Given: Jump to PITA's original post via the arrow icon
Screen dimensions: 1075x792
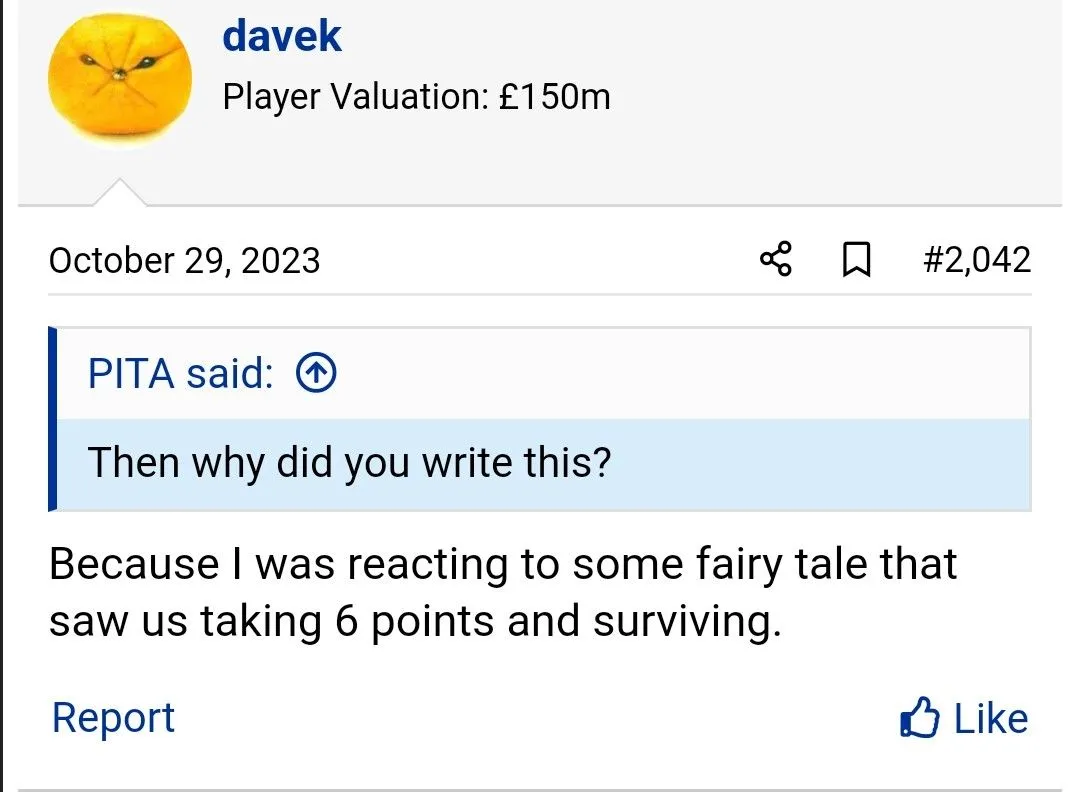Looking at the screenshot, I should [x=316, y=374].
